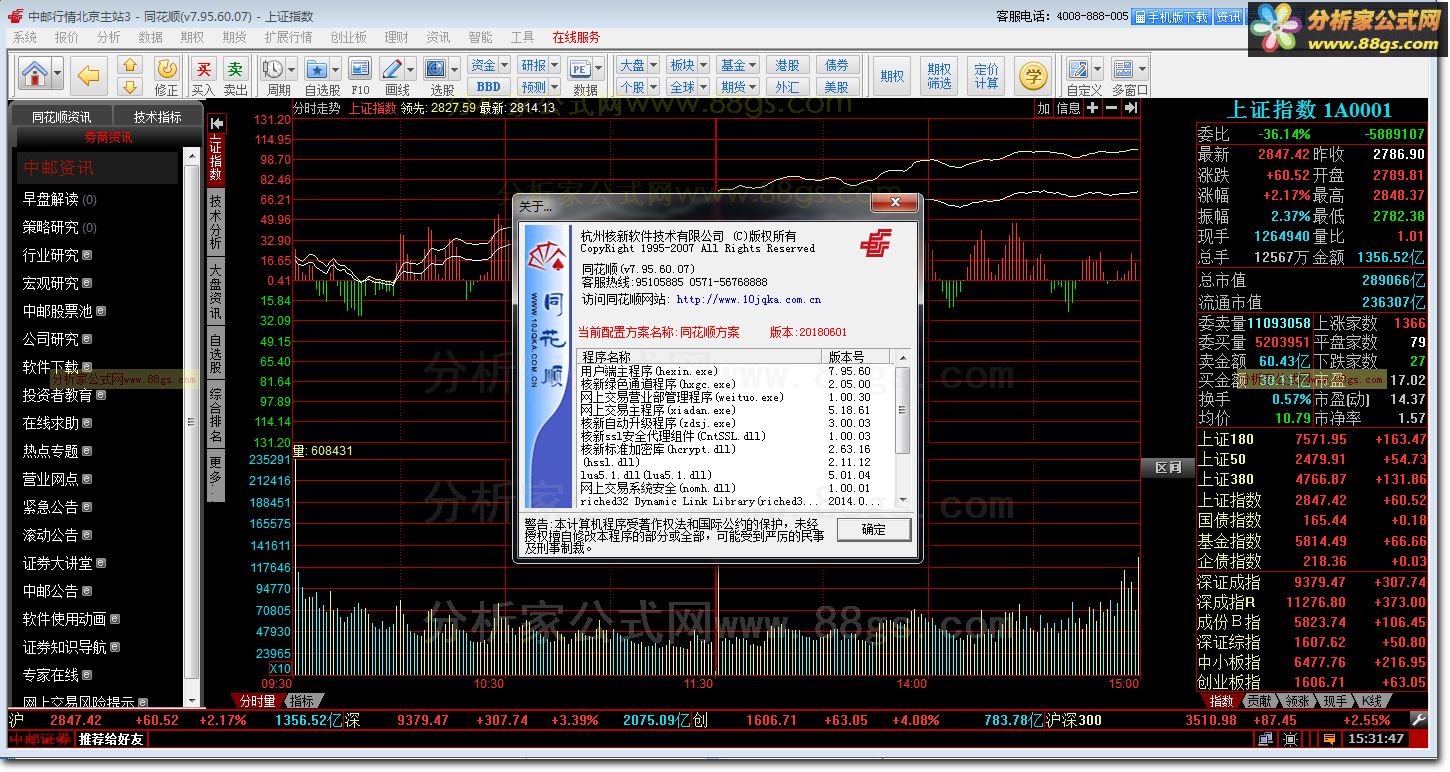Image resolution: width=1450 pixels, height=772 pixels.
Task: Open the 分析 menu
Action: [x=108, y=37]
